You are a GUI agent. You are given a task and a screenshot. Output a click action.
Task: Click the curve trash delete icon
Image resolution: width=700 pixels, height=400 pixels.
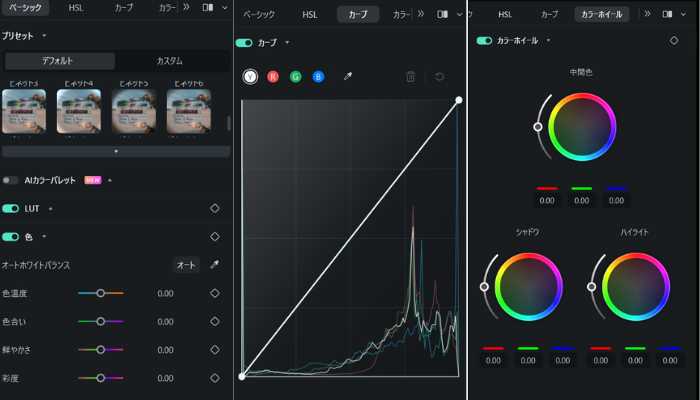(x=410, y=76)
